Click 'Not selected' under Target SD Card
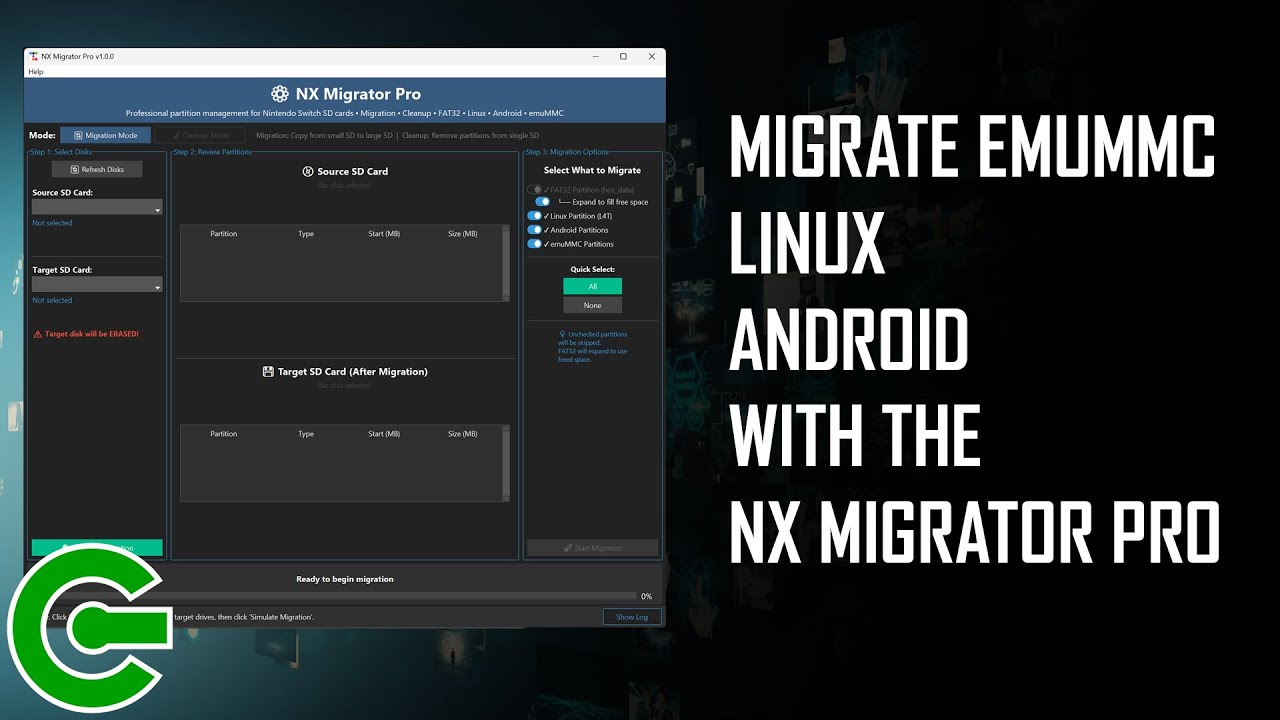Image resolution: width=1280 pixels, height=720 pixels. click(52, 300)
